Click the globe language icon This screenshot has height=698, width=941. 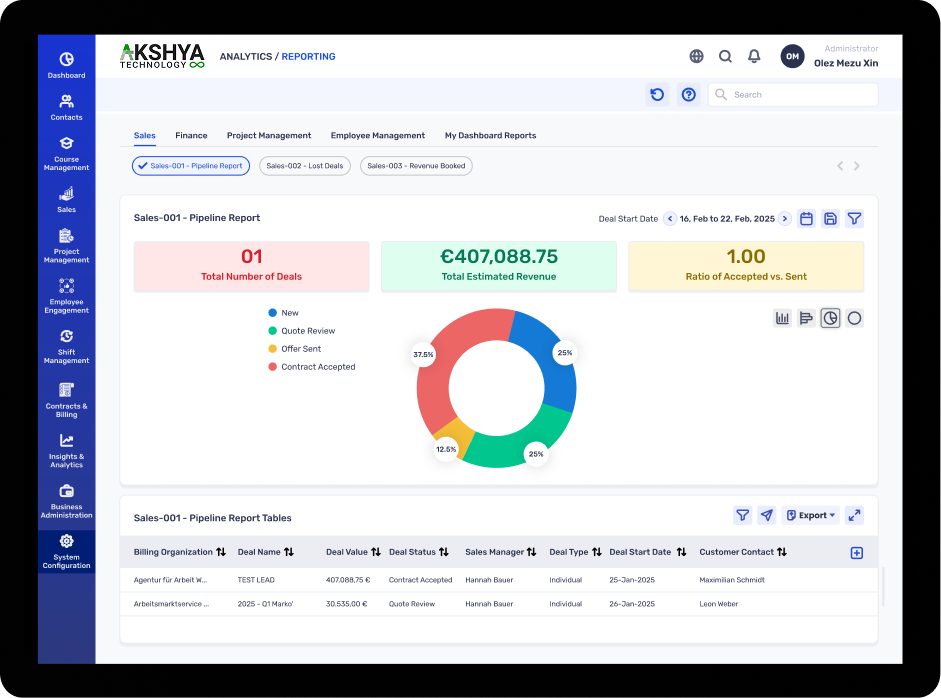click(696, 57)
